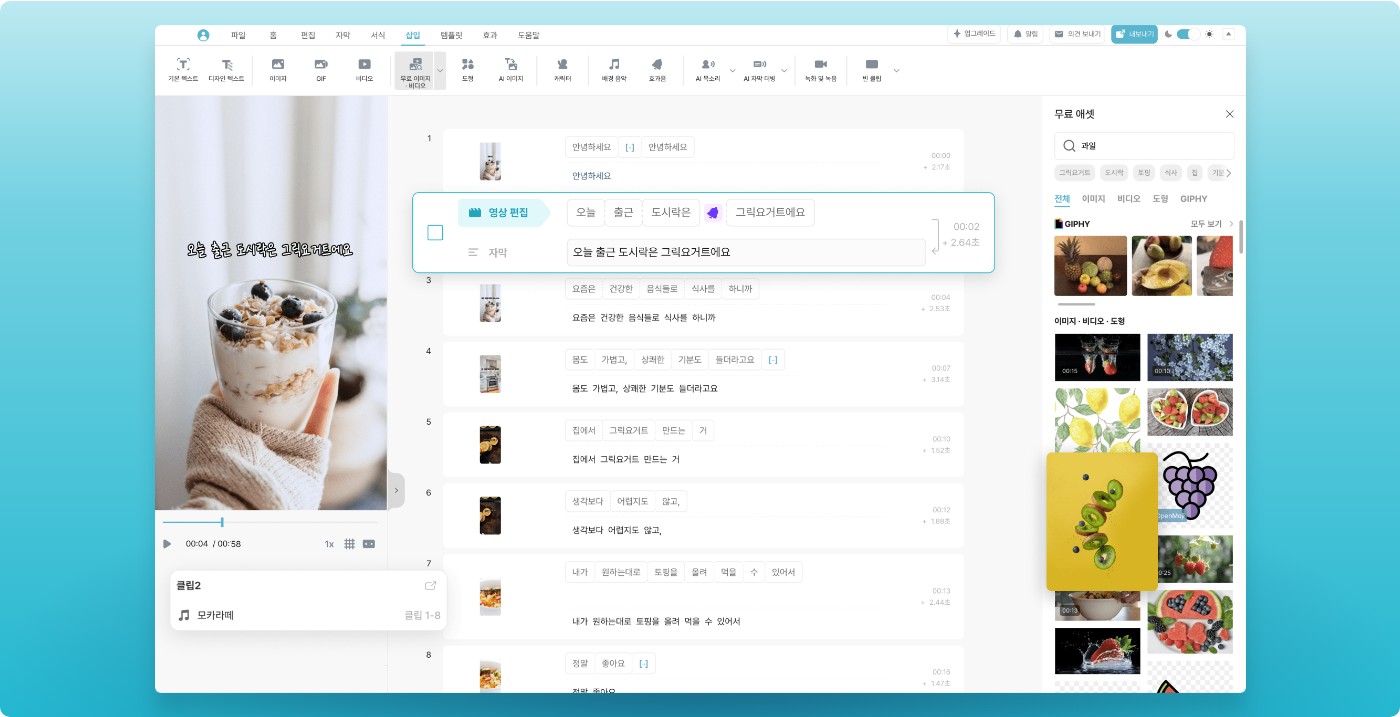Viewport: 1400px width, 717px height.
Task: Open the AI 목소리 voice tool
Action: pyautogui.click(x=708, y=69)
